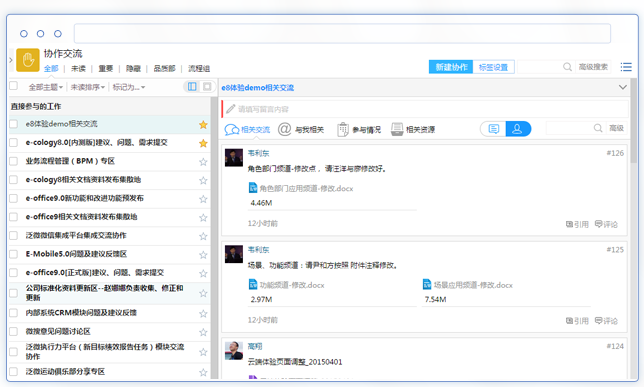This screenshot has width=644, height=387.
Task: Expand the left sidebar arrow
Action: pyautogui.click(x=11, y=60)
